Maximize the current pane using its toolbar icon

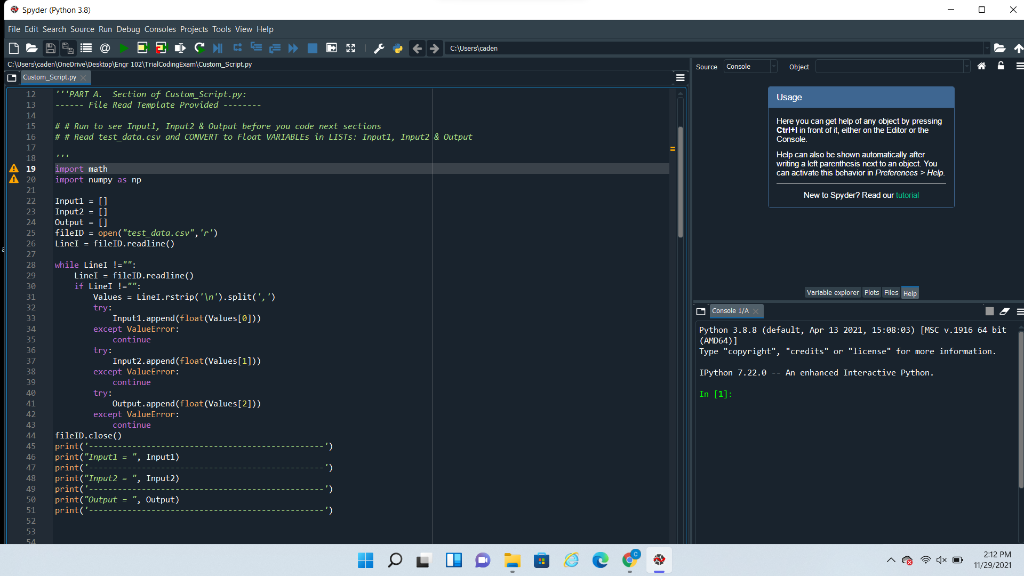point(331,47)
